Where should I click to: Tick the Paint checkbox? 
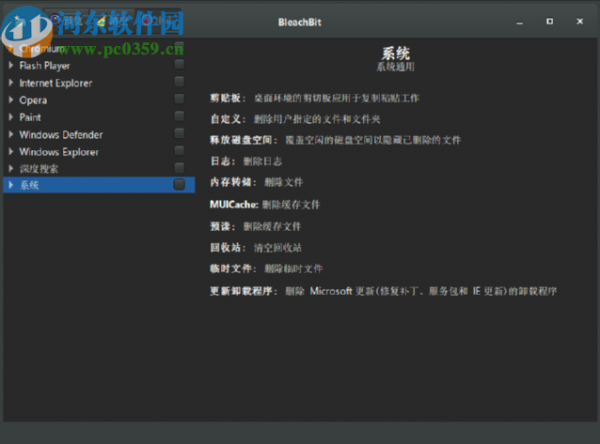tap(179, 116)
